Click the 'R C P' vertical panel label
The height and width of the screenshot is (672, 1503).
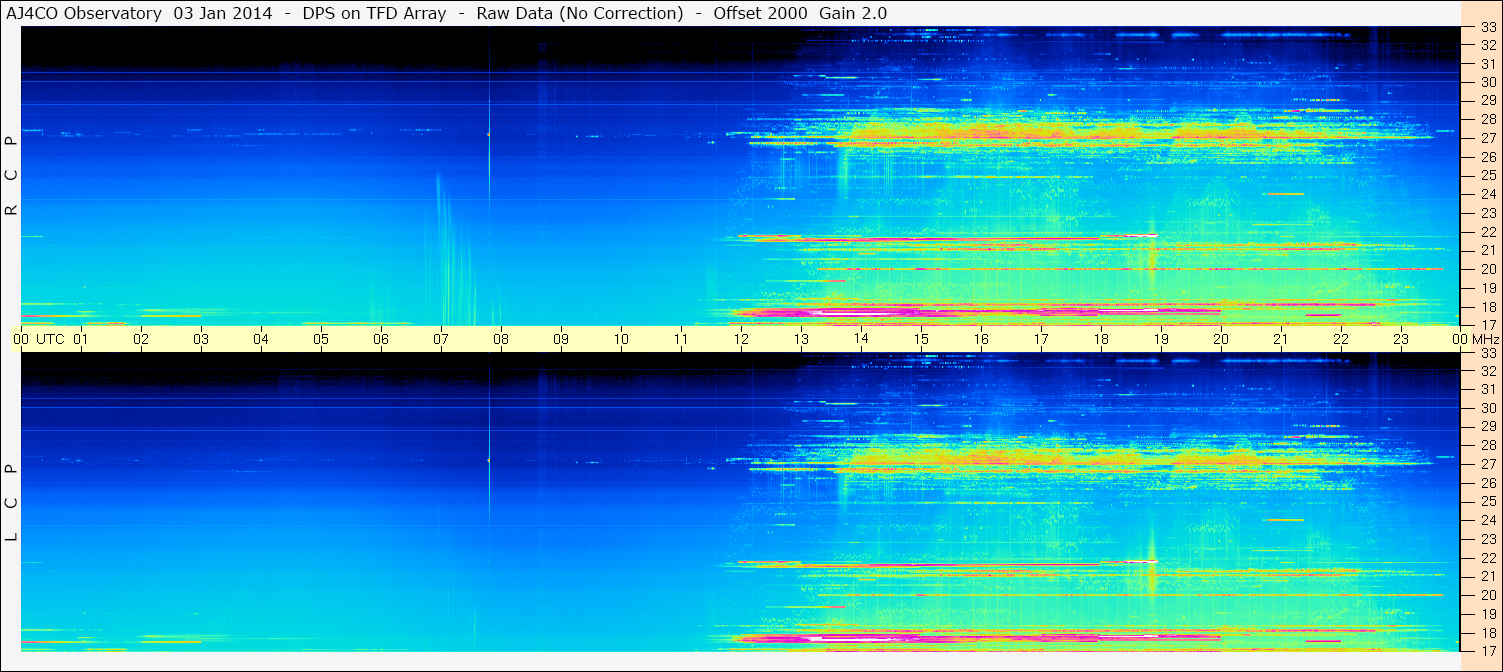(x=11, y=176)
